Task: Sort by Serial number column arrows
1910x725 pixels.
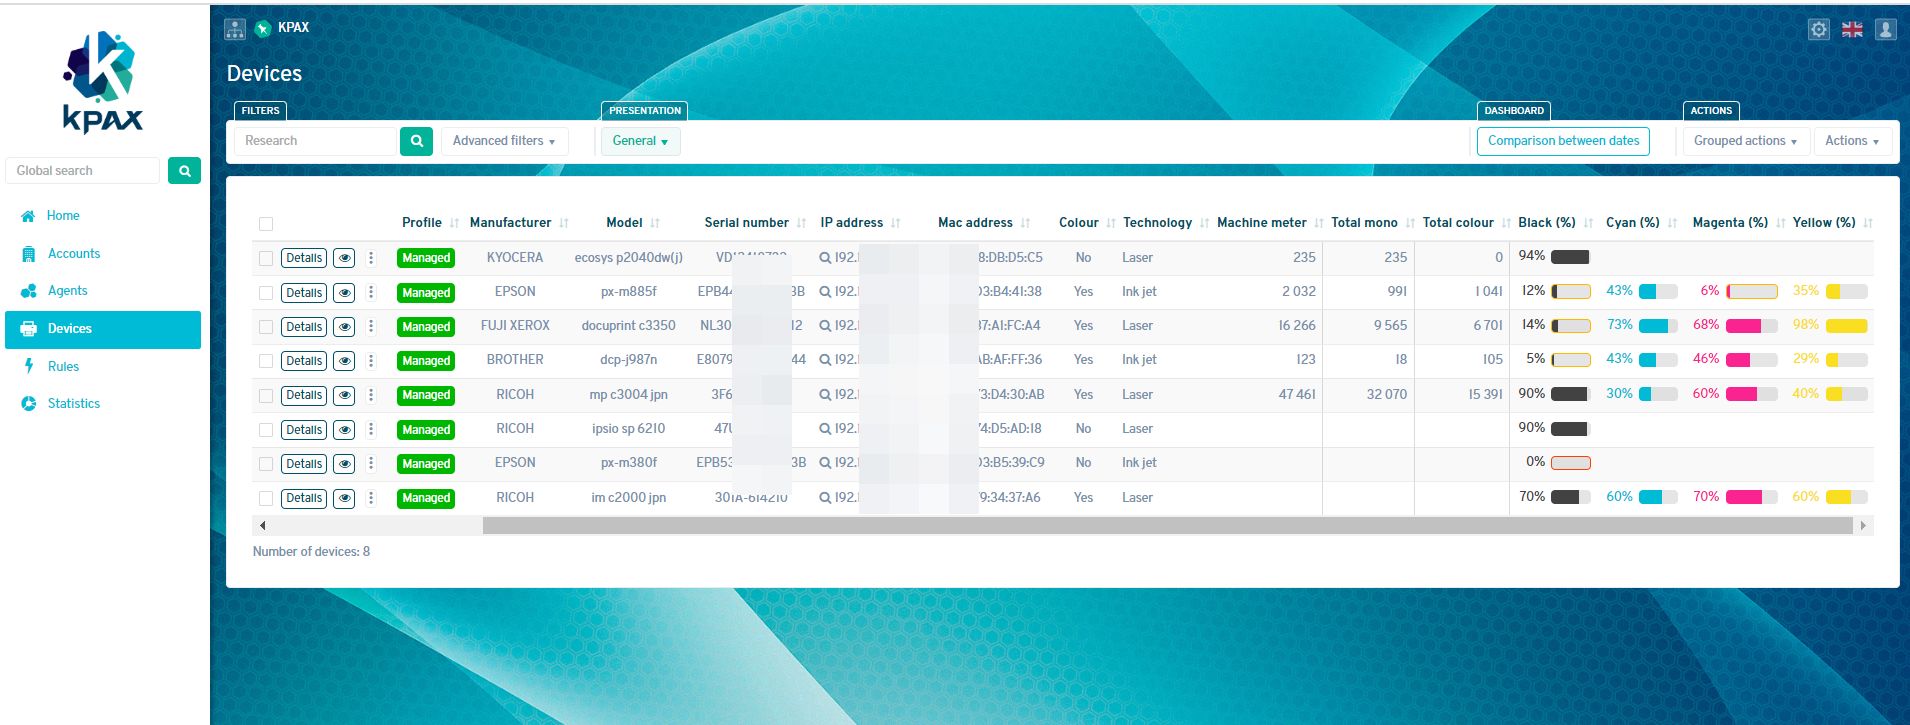Action: (801, 223)
